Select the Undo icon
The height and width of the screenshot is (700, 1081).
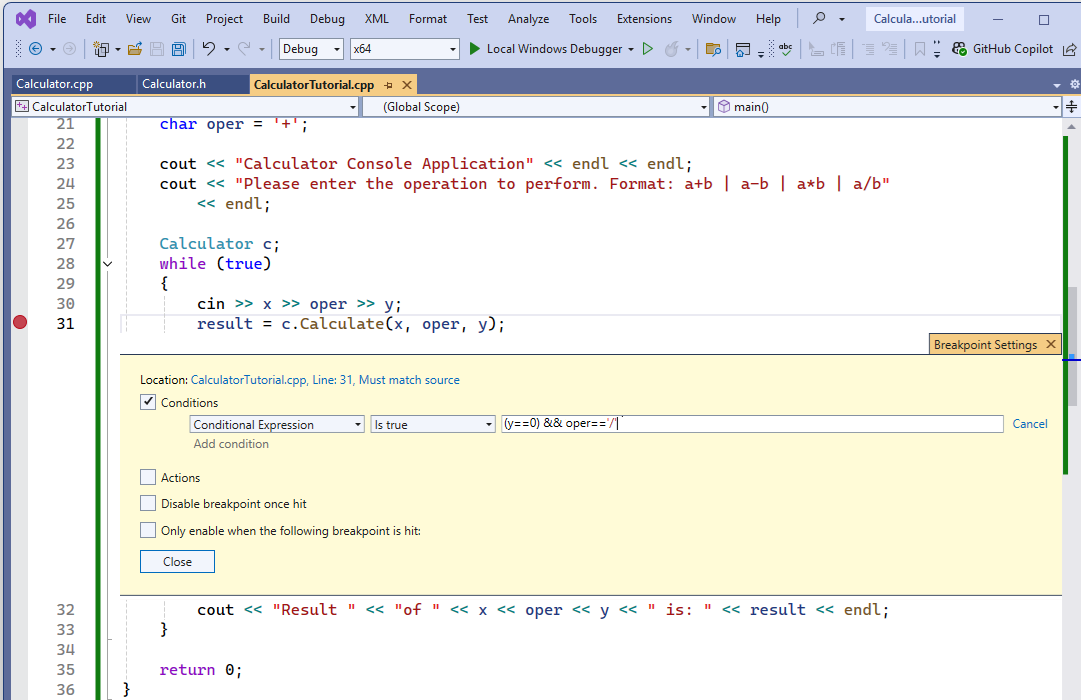point(209,47)
